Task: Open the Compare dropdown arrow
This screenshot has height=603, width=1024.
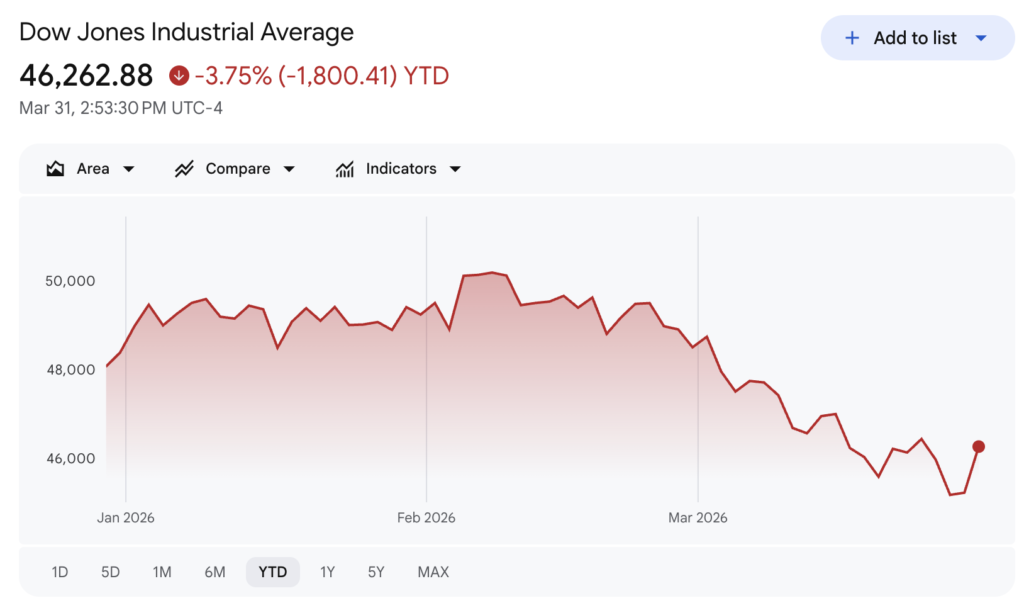Action: tap(289, 169)
